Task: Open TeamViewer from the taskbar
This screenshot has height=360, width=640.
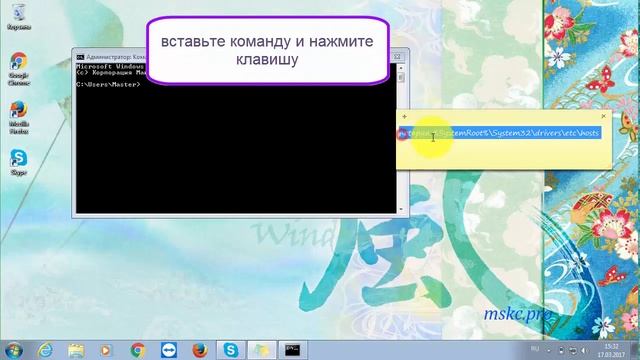Action: (x=169, y=350)
